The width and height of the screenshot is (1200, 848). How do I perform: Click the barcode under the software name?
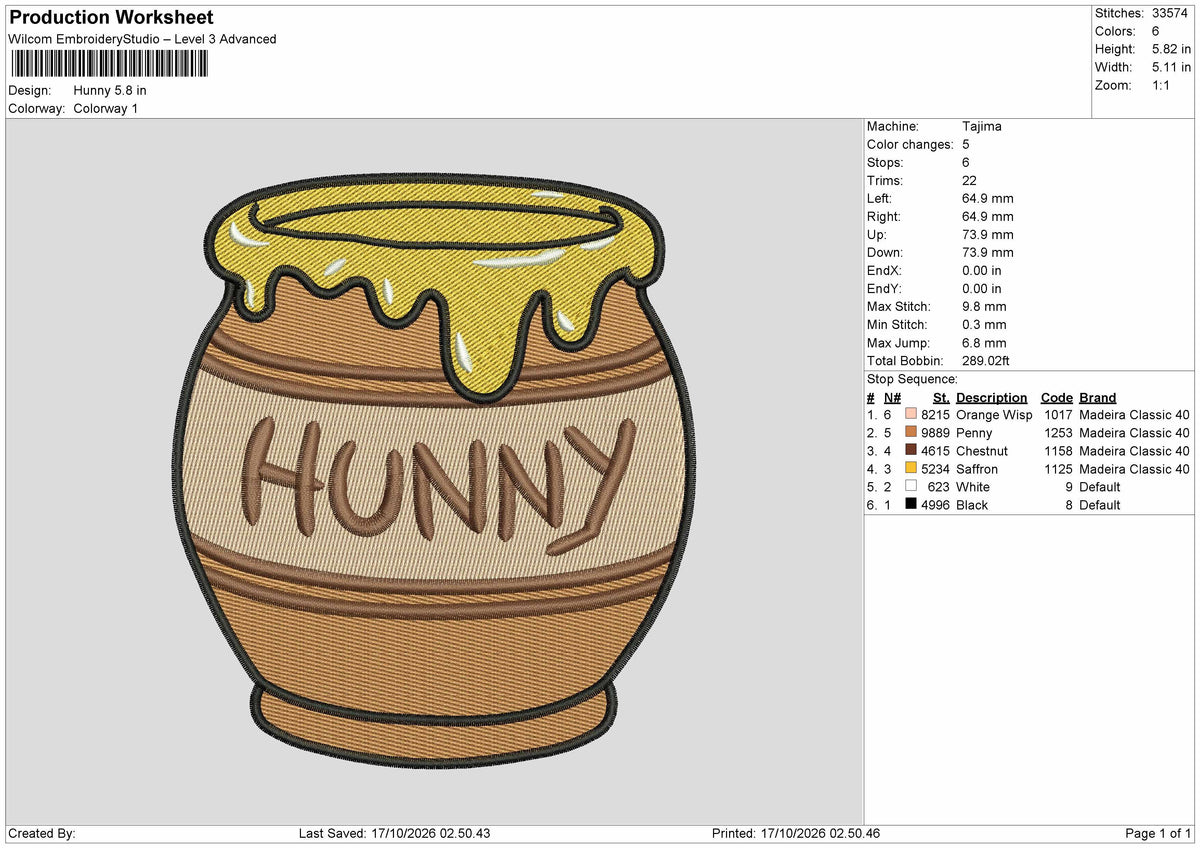click(x=110, y=64)
